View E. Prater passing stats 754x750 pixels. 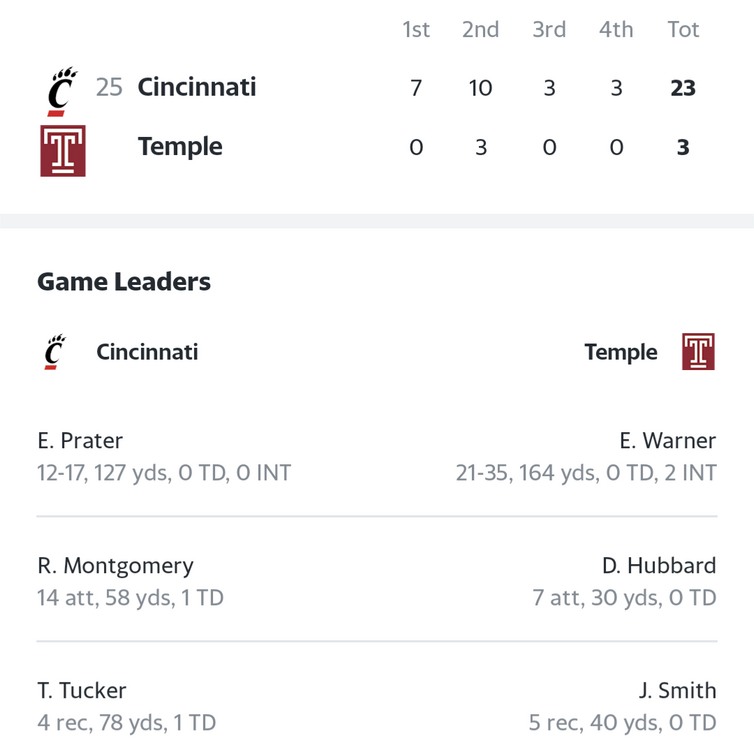[164, 473]
